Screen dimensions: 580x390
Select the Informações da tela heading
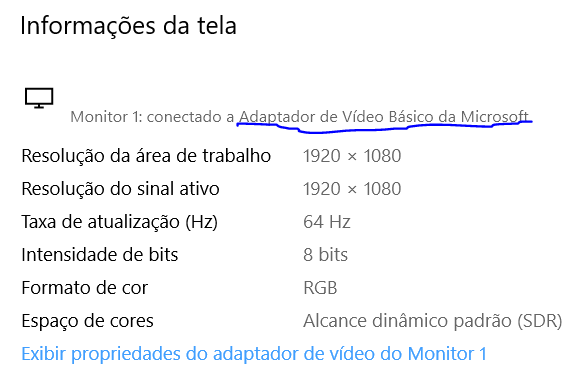click(128, 26)
